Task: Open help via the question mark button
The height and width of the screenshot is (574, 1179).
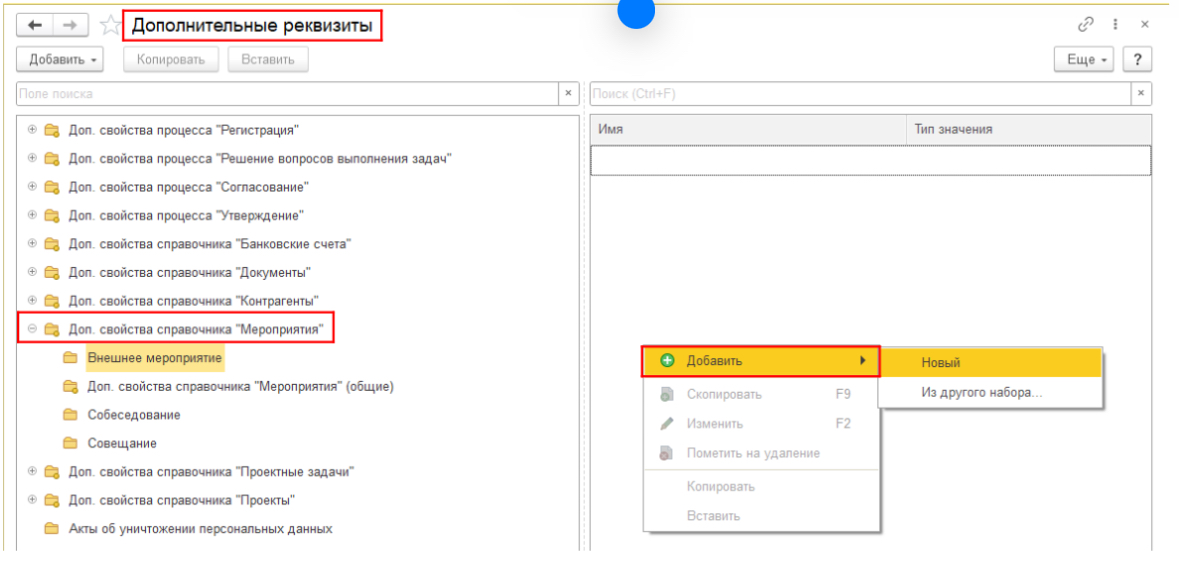Action: click(x=1138, y=59)
